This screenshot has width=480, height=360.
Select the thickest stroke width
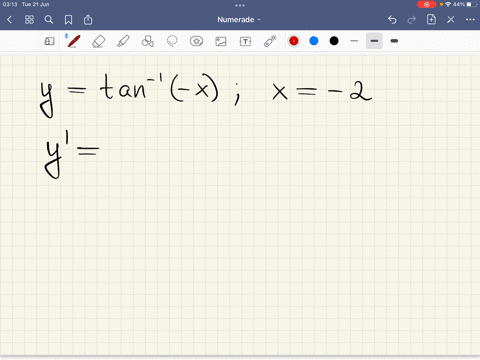394,41
